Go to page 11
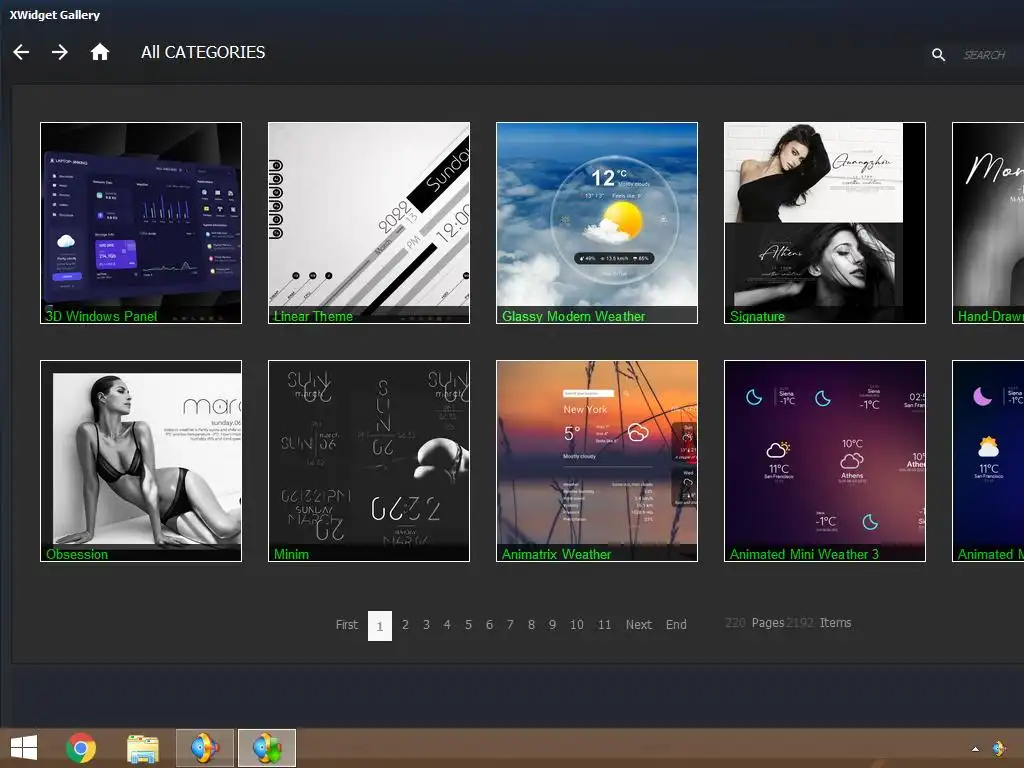The width and height of the screenshot is (1024, 768). coord(605,625)
